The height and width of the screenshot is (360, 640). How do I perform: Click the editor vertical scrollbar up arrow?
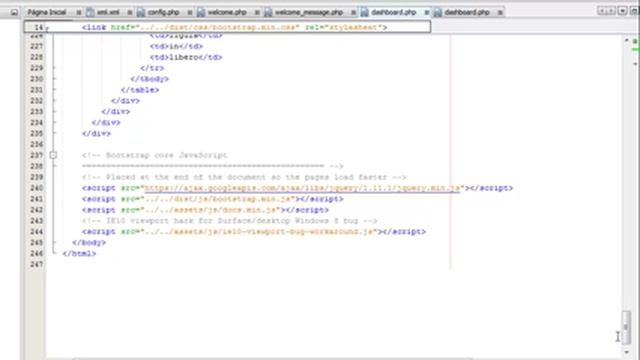tap(627, 40)
